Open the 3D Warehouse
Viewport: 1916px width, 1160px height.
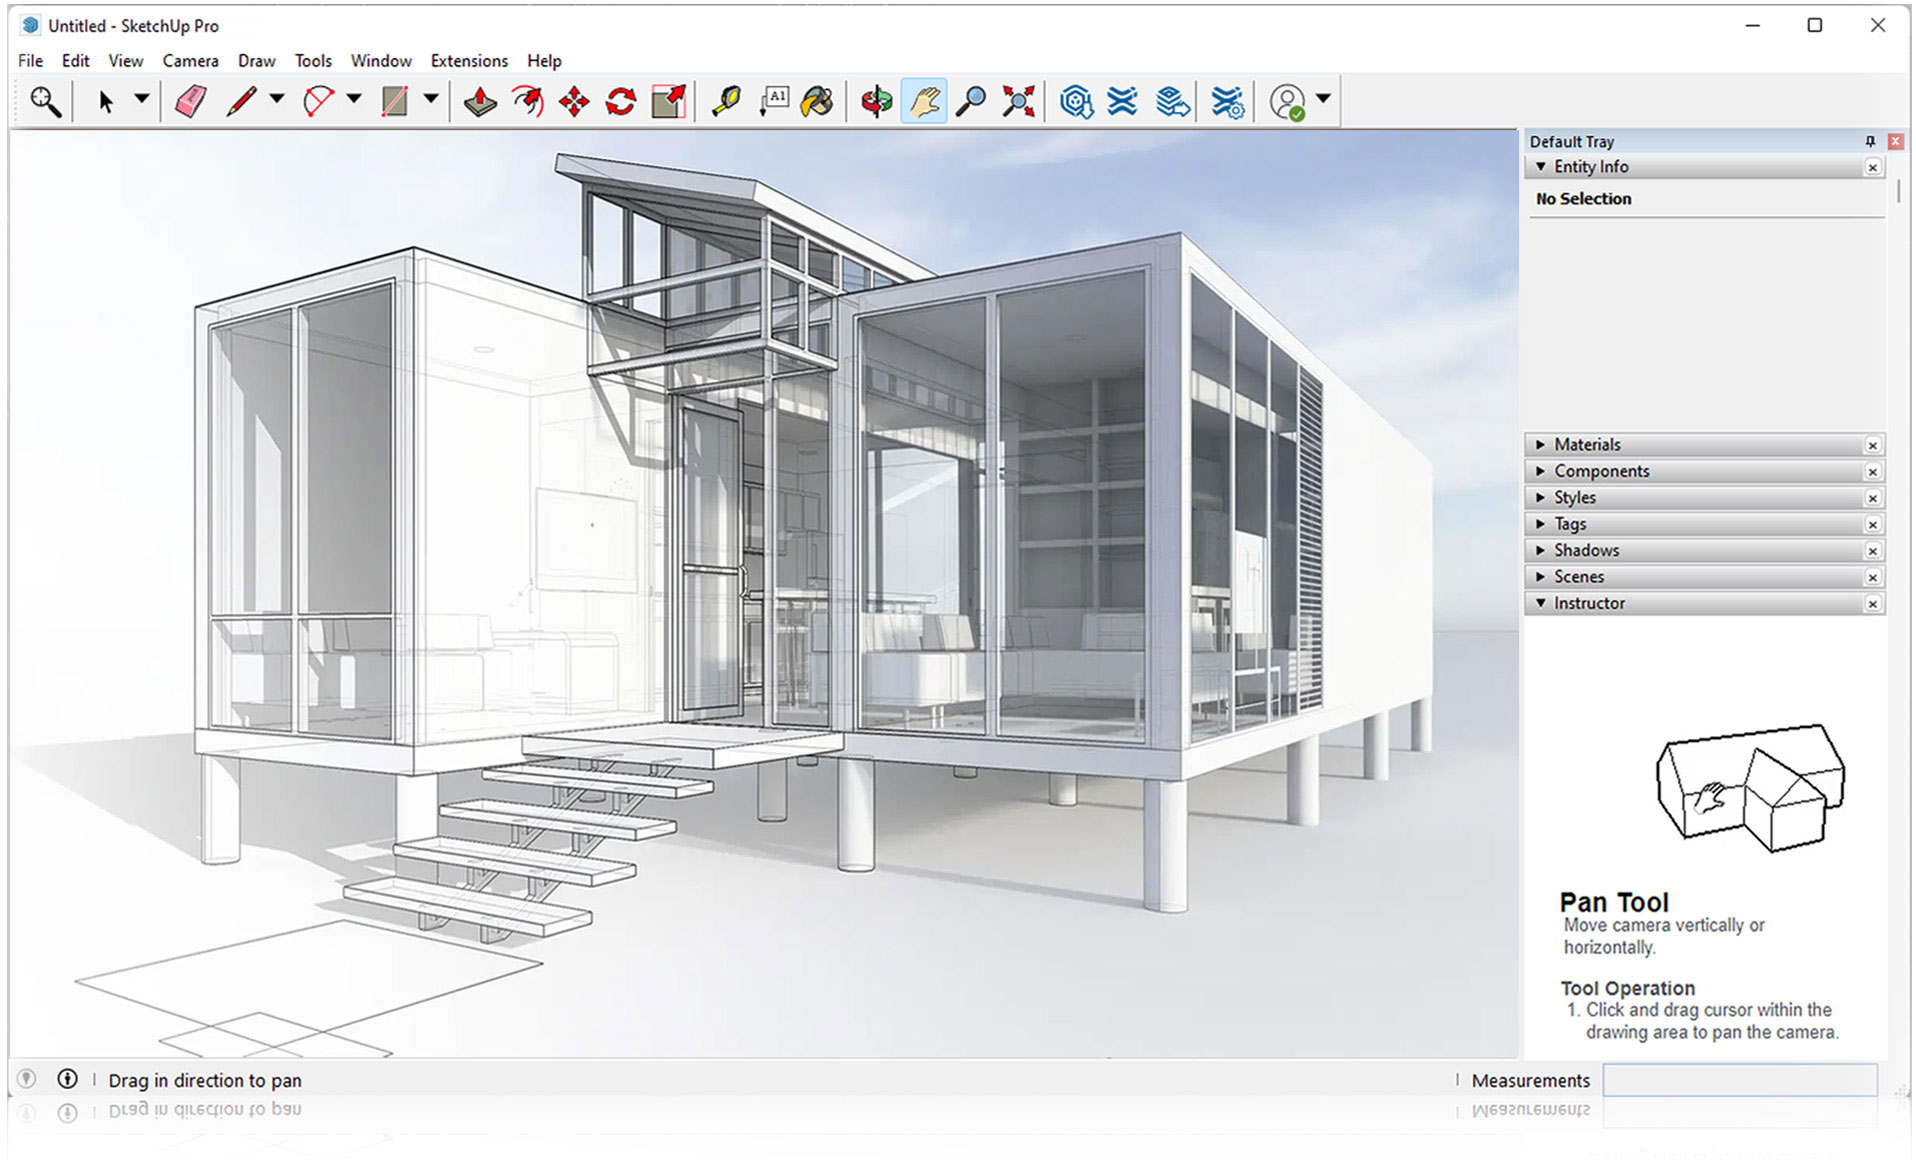coord(1077,100)
